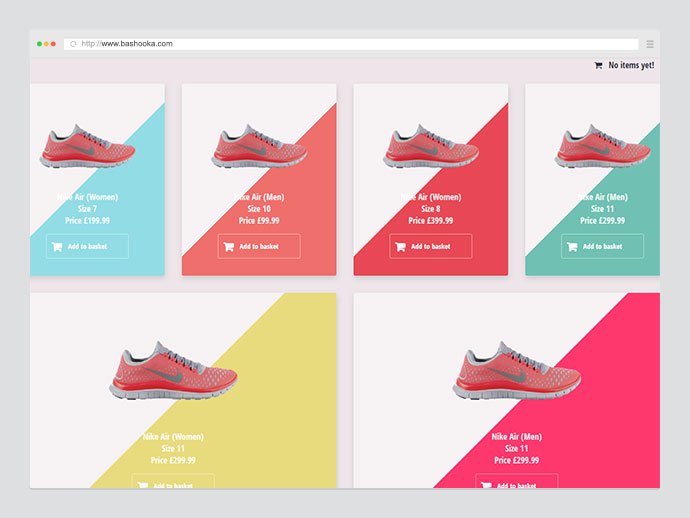
Task: Click 'Nike Air (Men)' title on coral card
Action: click(259, 197)
